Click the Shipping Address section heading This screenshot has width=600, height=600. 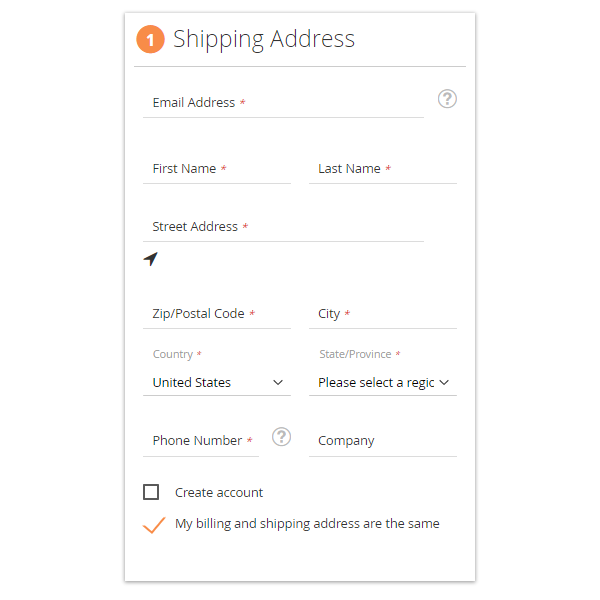(264, 39)
